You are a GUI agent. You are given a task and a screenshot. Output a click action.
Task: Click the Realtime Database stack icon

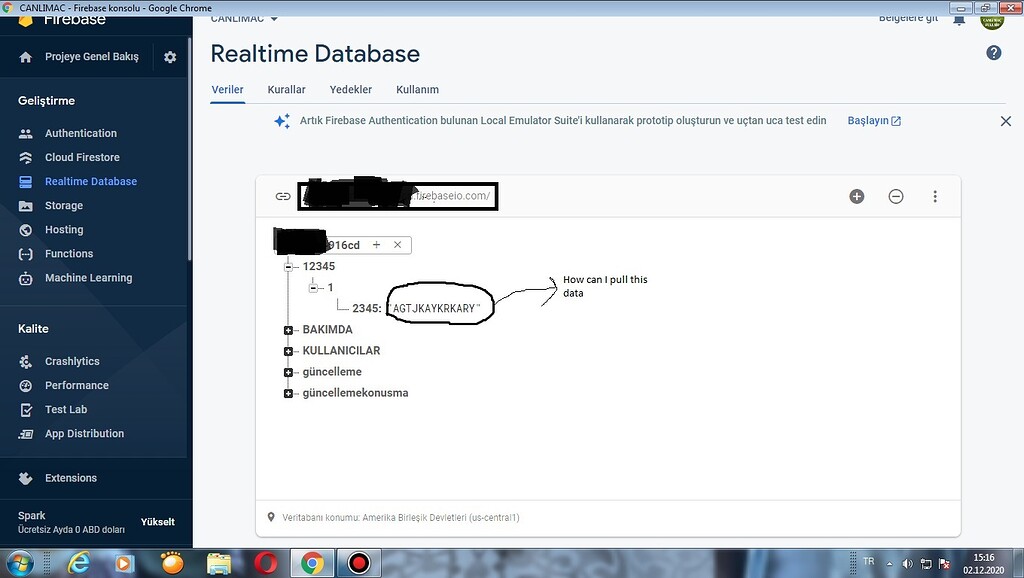point(25,182)
